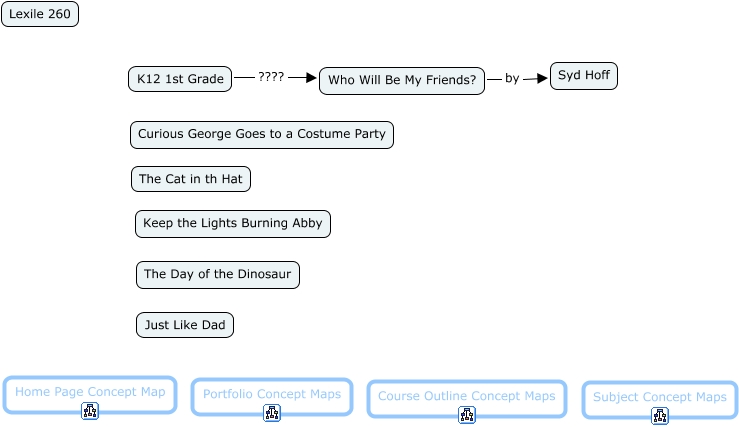Open the Home Page Concept Map link

point(90,392)
